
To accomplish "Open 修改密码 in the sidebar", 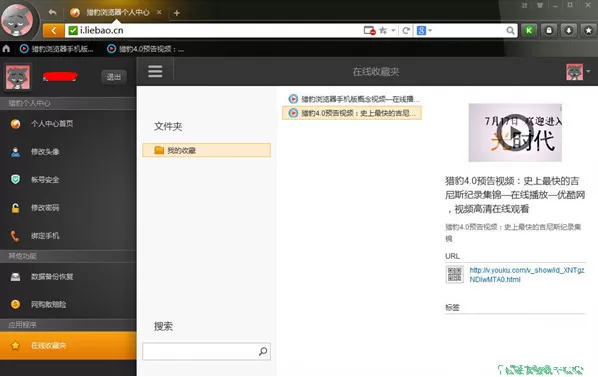I will [x=68, y=208].
